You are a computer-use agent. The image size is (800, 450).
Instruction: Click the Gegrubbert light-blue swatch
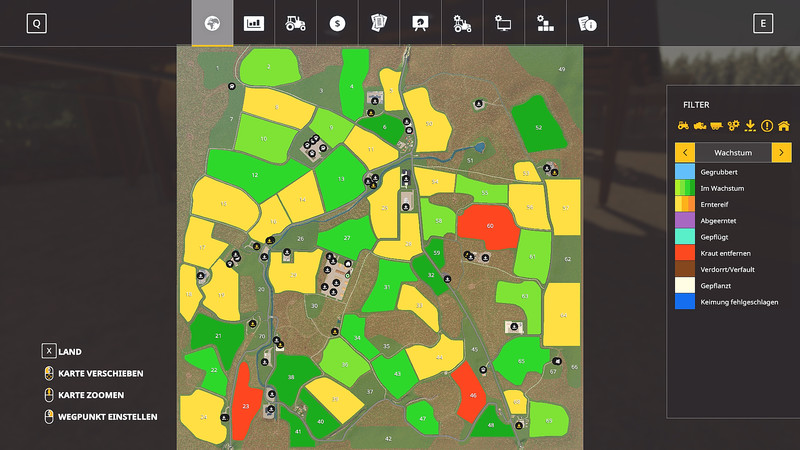[x=685, y=171]
